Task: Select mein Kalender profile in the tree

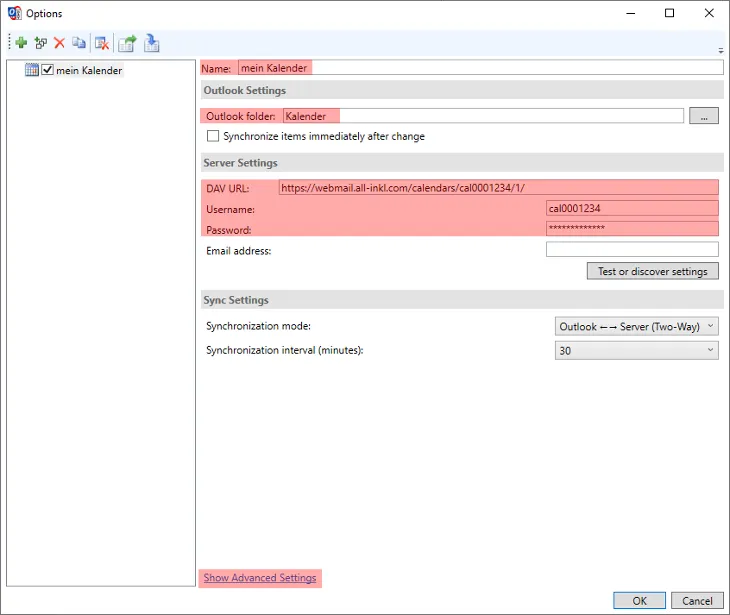Action: point(89,70)
